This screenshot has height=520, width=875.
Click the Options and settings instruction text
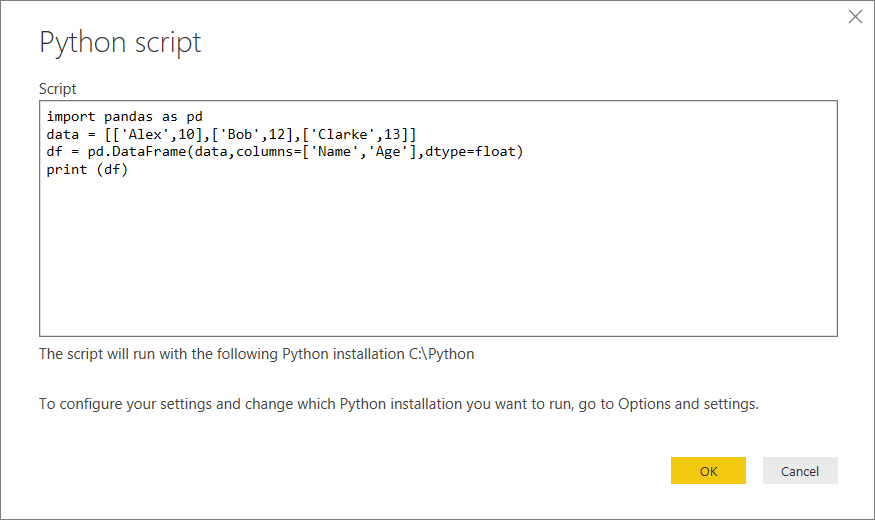[x=398, y=404]
